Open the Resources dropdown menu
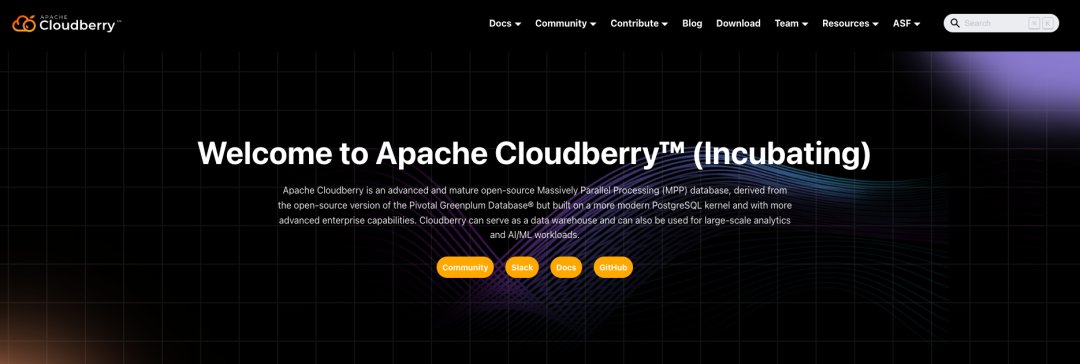The width and height of the screenshot is (1080, 364). tap(850, 23)
